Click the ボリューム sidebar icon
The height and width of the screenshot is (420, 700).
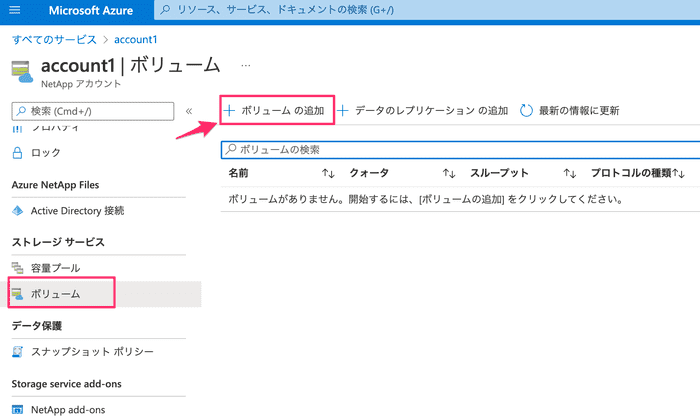[x=17, y=294]
